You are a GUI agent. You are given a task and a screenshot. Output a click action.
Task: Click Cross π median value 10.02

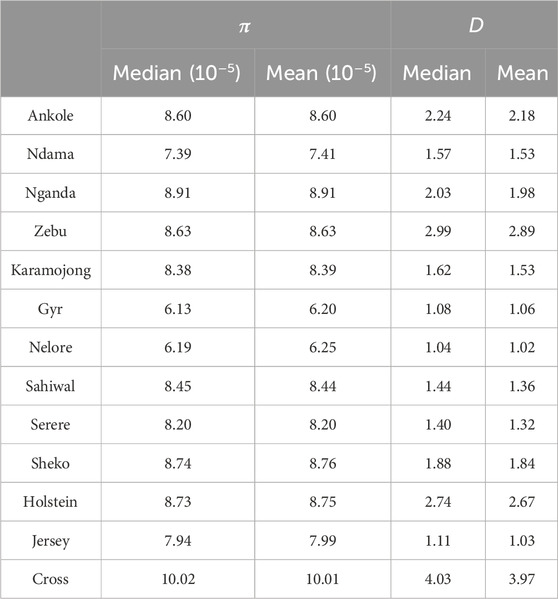click(178, 579)
